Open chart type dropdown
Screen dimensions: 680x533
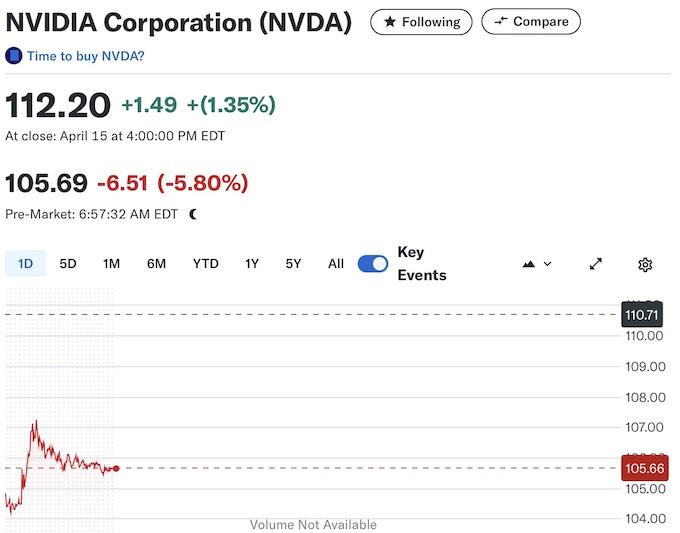537,264
